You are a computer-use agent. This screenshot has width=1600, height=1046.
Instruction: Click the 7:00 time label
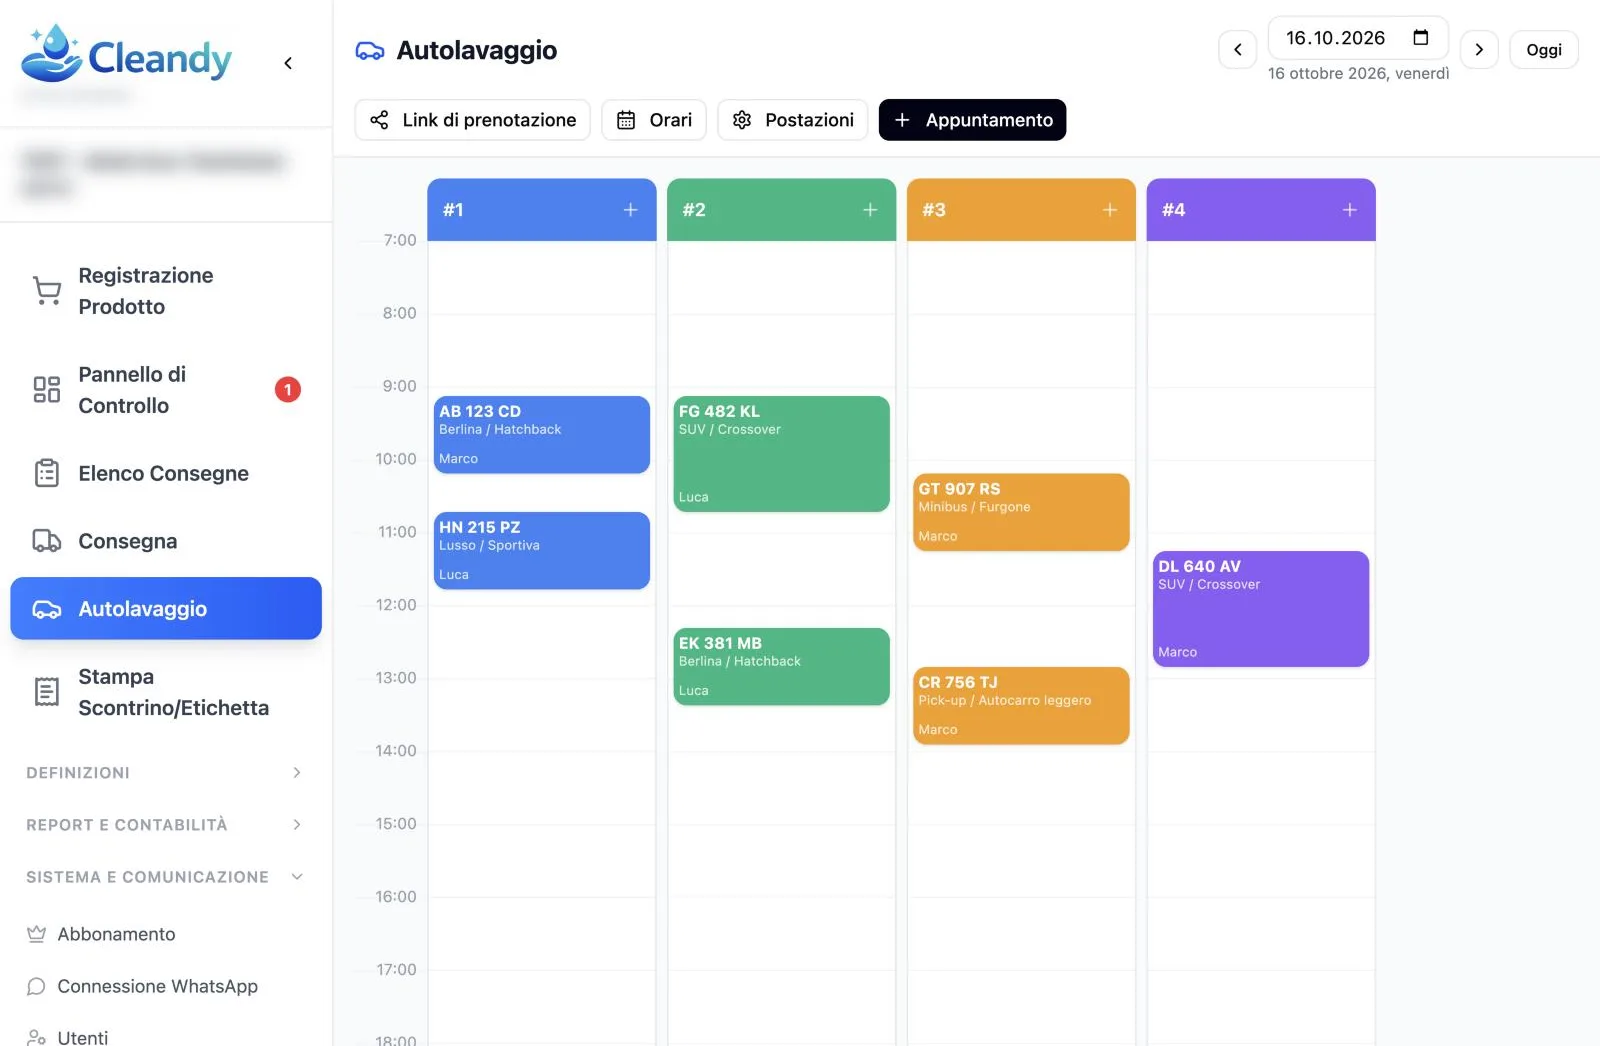click(x=400, y=240)
